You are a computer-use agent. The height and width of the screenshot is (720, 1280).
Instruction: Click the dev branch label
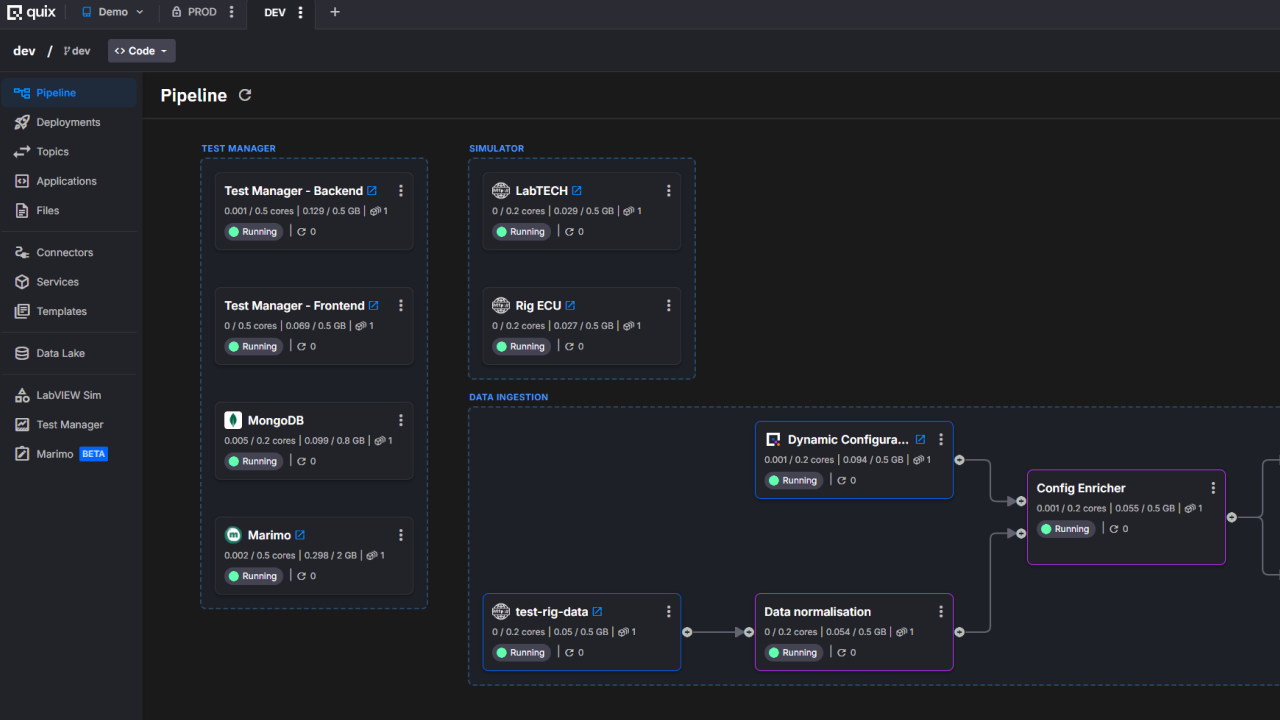pyautogui.click(x=77, y=51)
